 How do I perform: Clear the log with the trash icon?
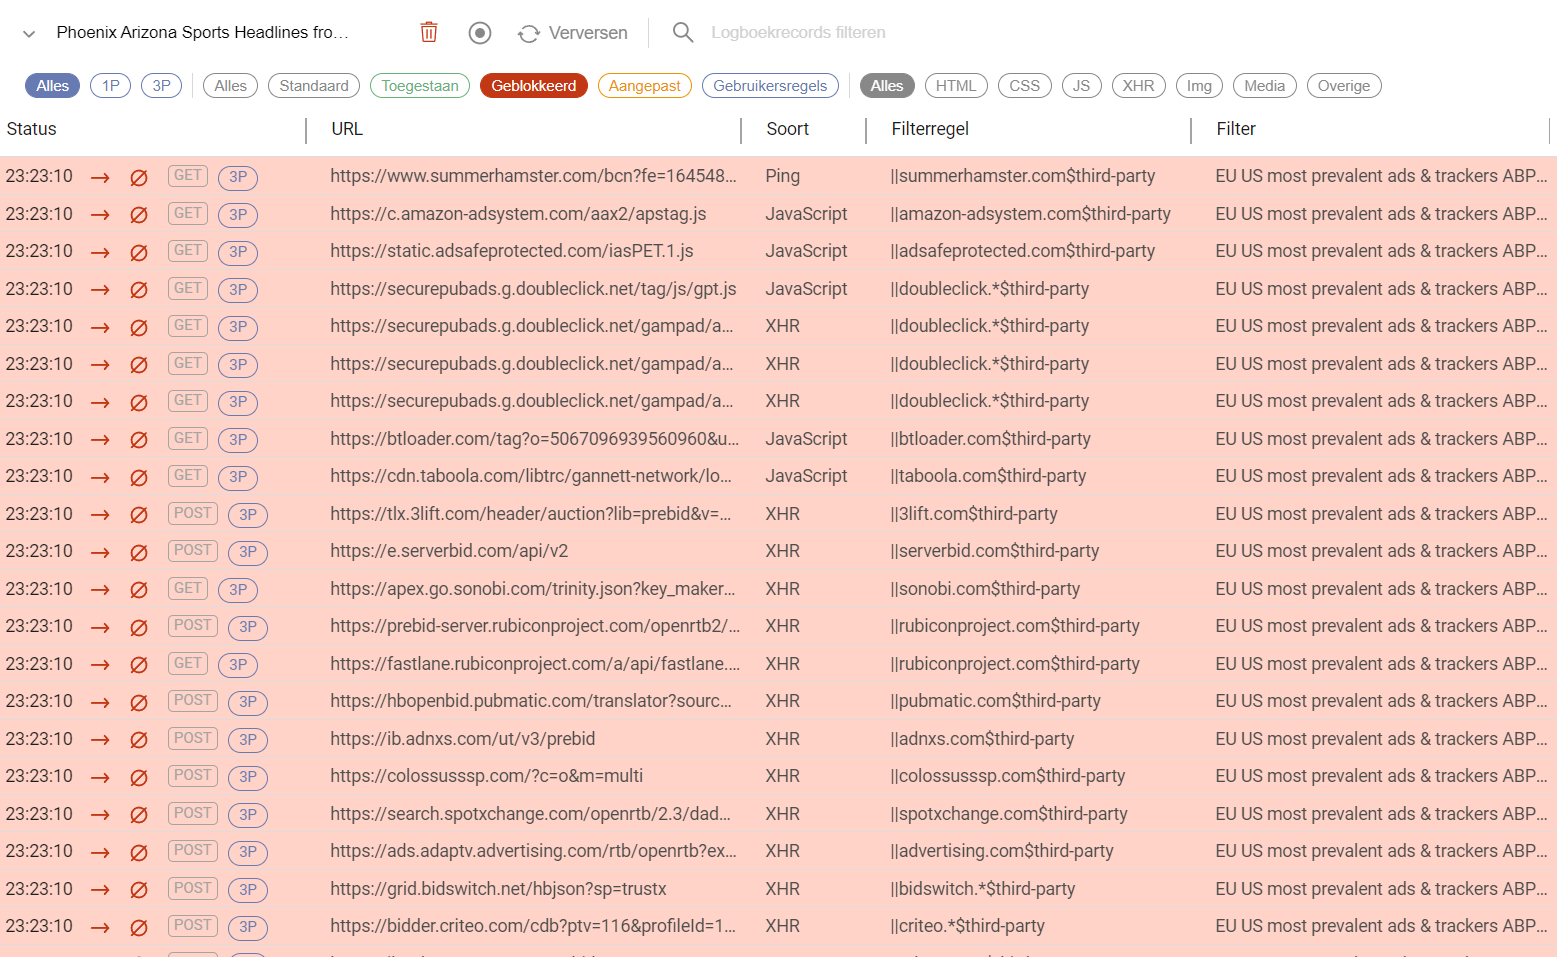[x=429, y=32]
